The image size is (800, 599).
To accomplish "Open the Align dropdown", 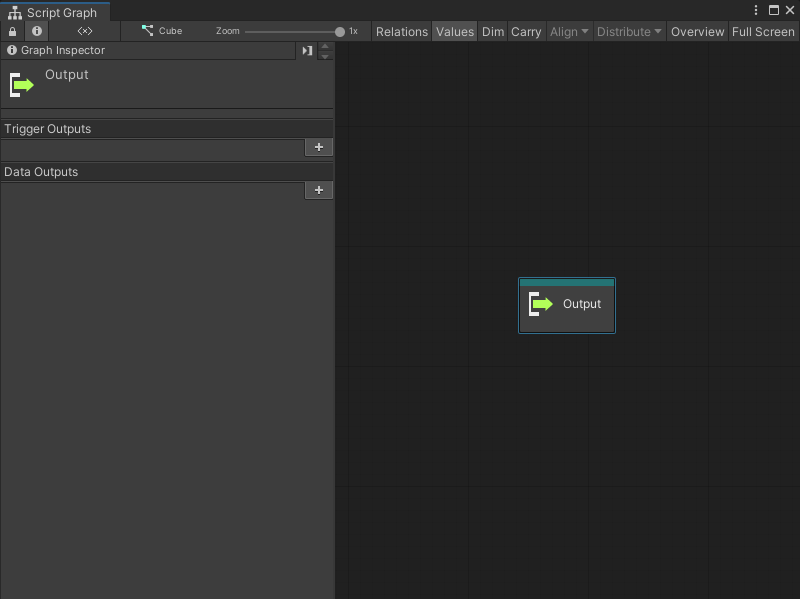I will [568, 31].
